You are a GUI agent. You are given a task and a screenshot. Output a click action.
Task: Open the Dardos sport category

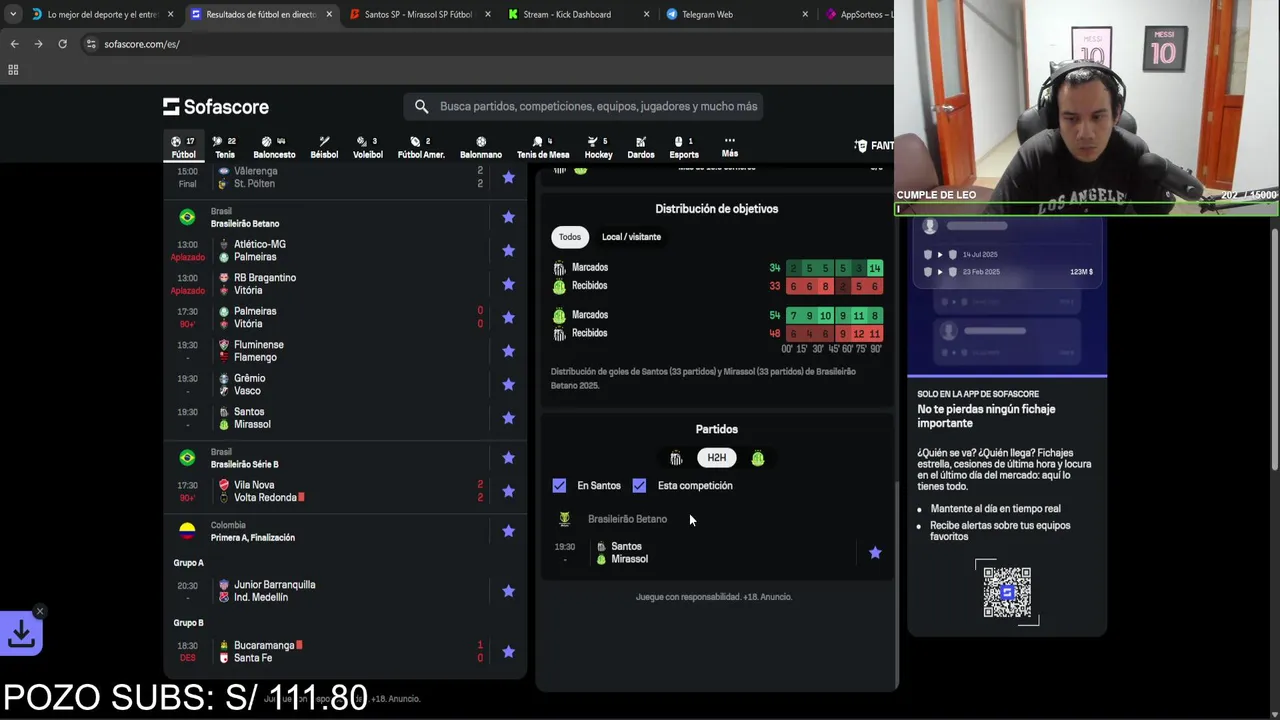(641, 147)
